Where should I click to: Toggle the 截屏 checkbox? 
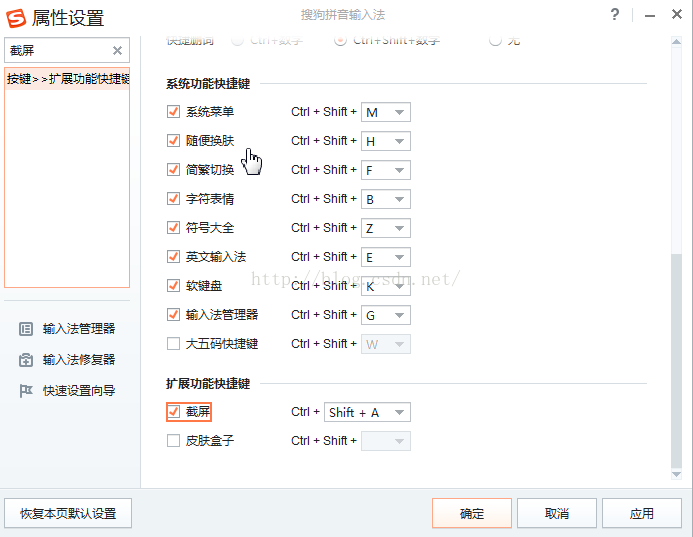pyautogui.click(x=173, y=411)
